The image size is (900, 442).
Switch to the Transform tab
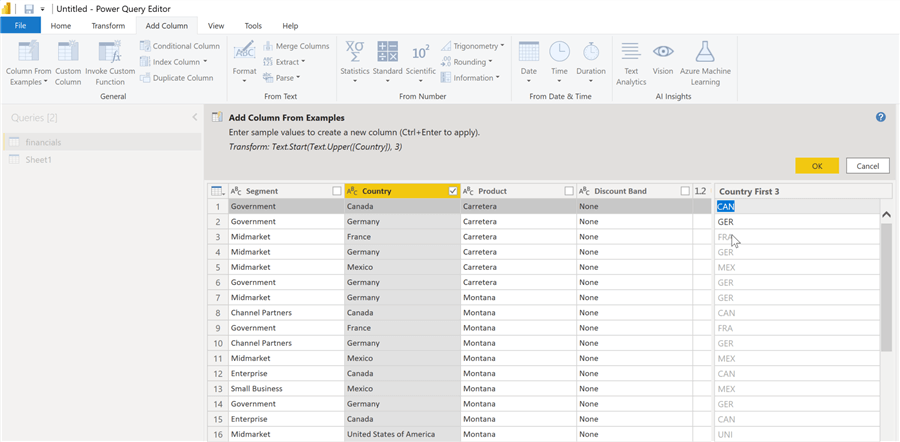(x=108, y=25)
